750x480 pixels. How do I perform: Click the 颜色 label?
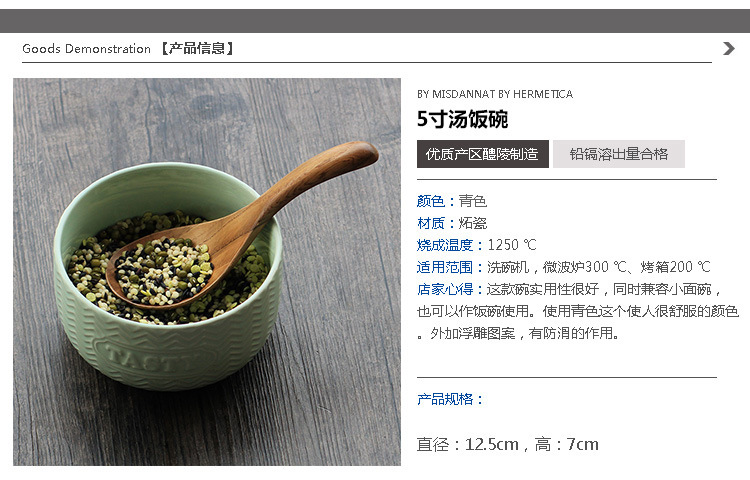point(430,201)
